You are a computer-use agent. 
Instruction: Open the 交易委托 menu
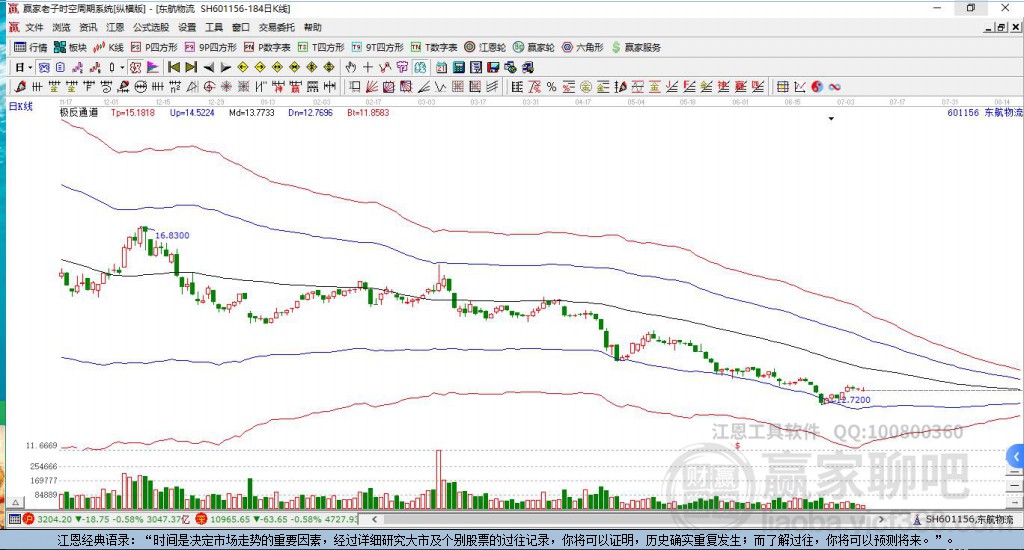276,27
